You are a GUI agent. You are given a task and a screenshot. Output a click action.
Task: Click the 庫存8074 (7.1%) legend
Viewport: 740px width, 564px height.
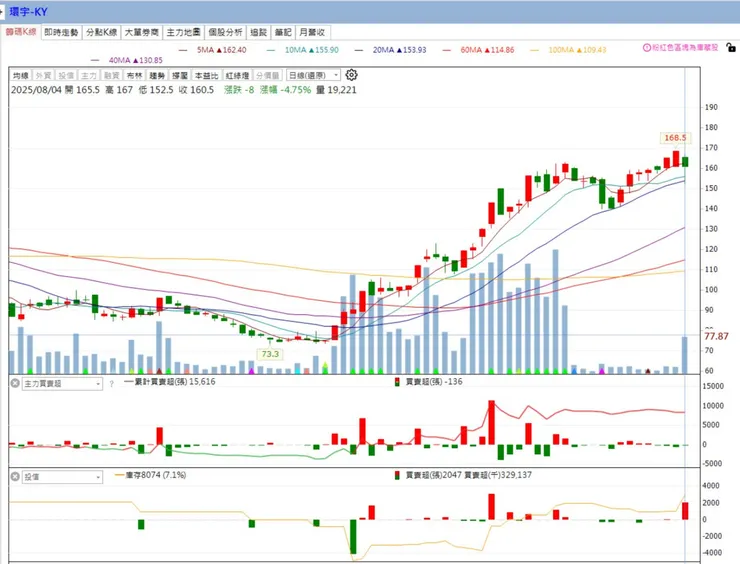151,475
